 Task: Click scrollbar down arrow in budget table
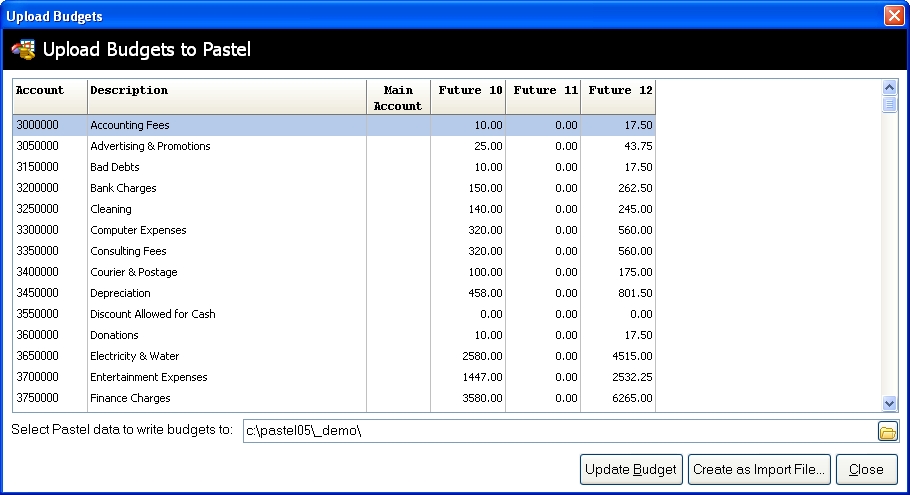889,403
